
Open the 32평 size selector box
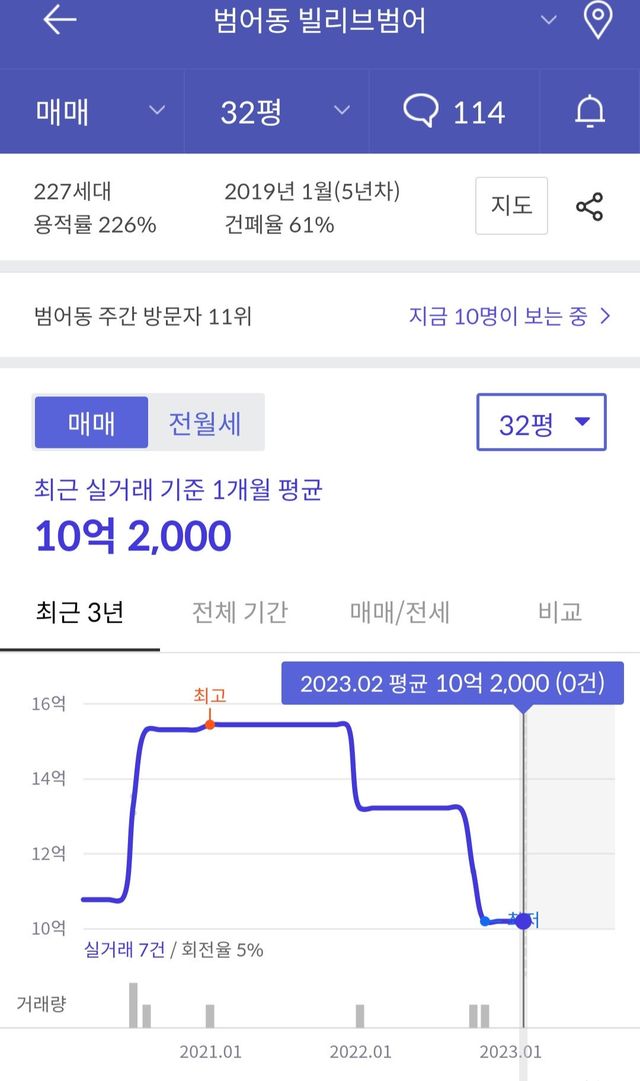541,423
